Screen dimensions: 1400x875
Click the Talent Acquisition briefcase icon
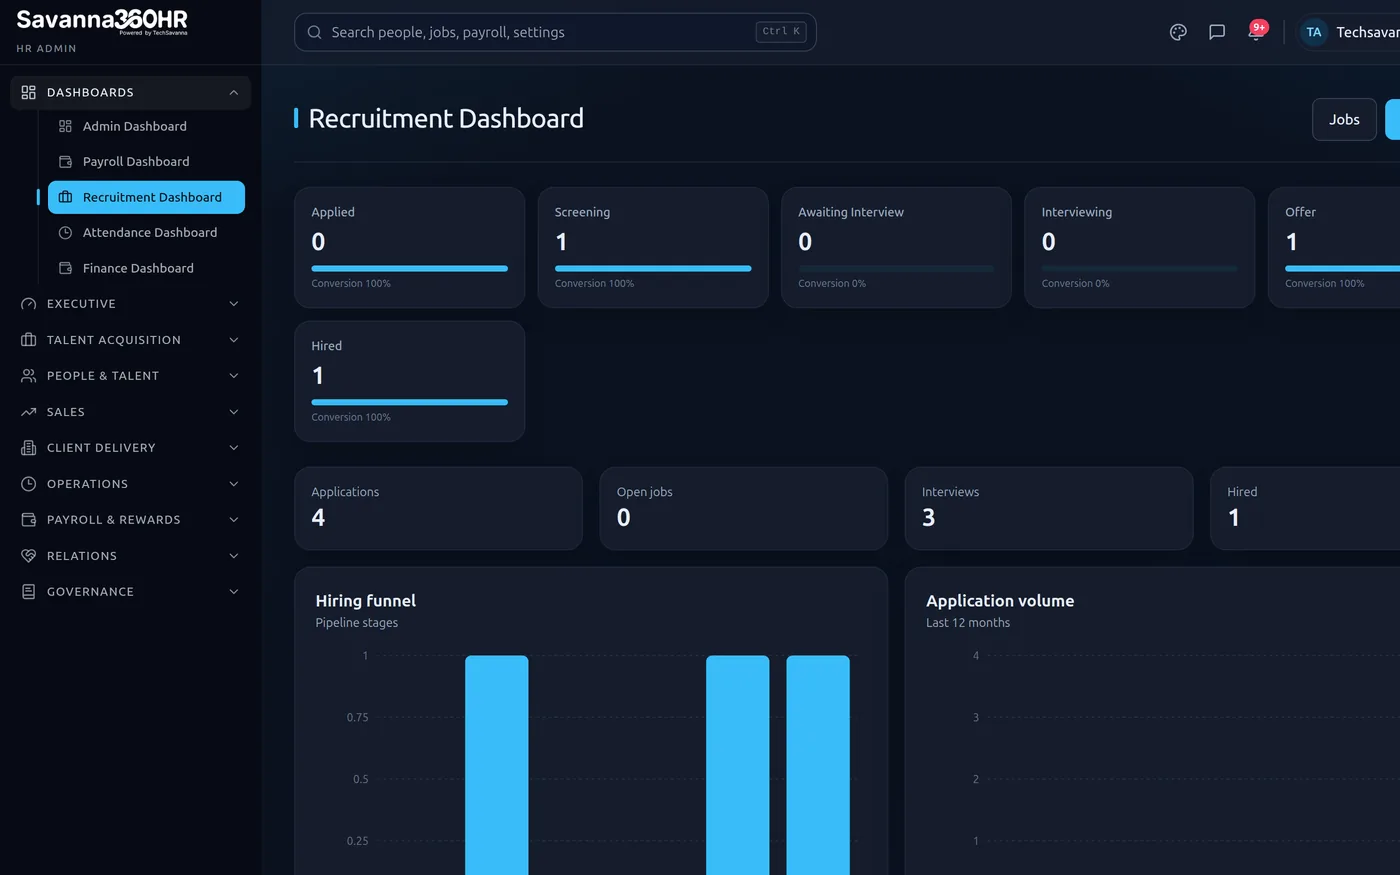(28, 340)
